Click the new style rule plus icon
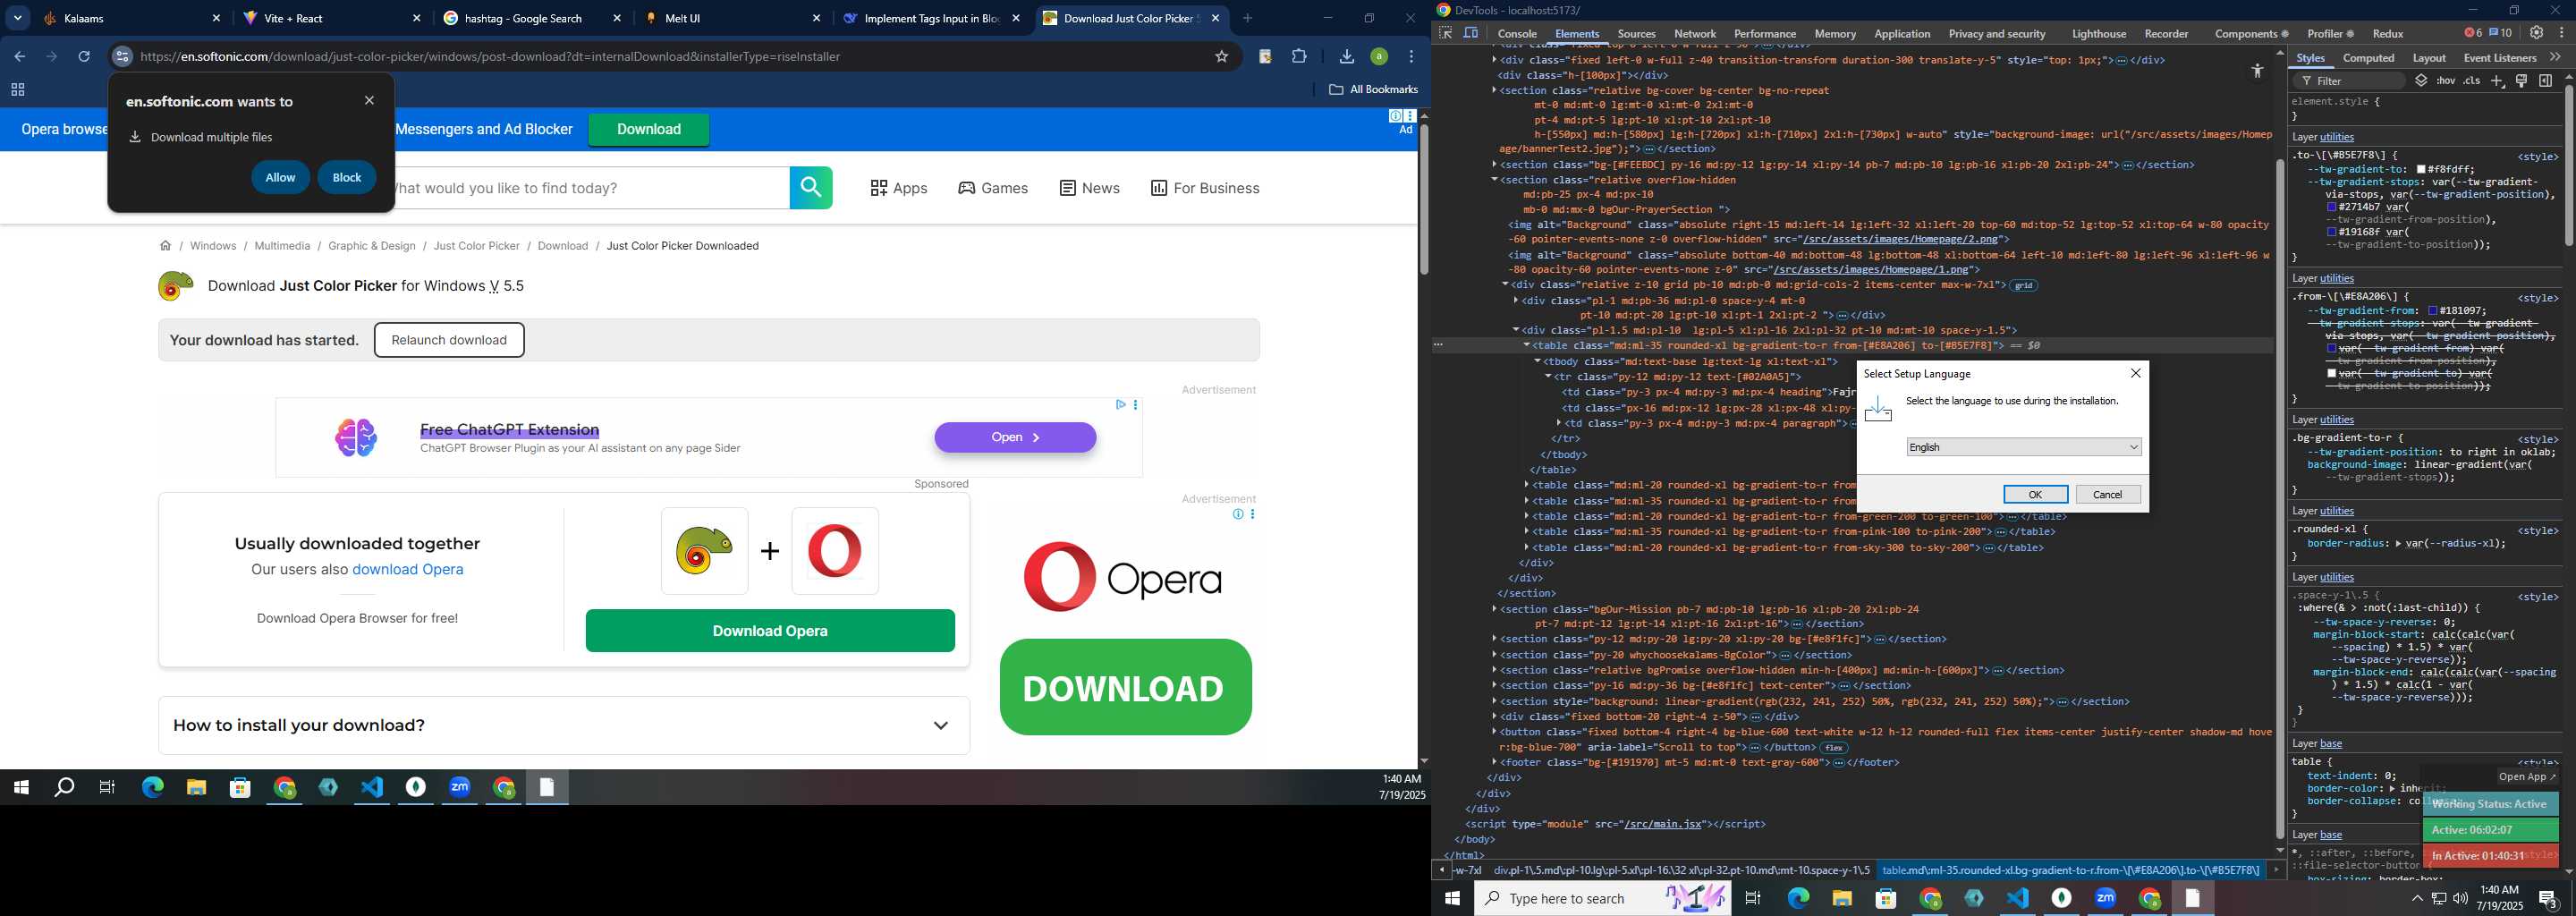2576x916 pixels. (x=2497, y=81)
